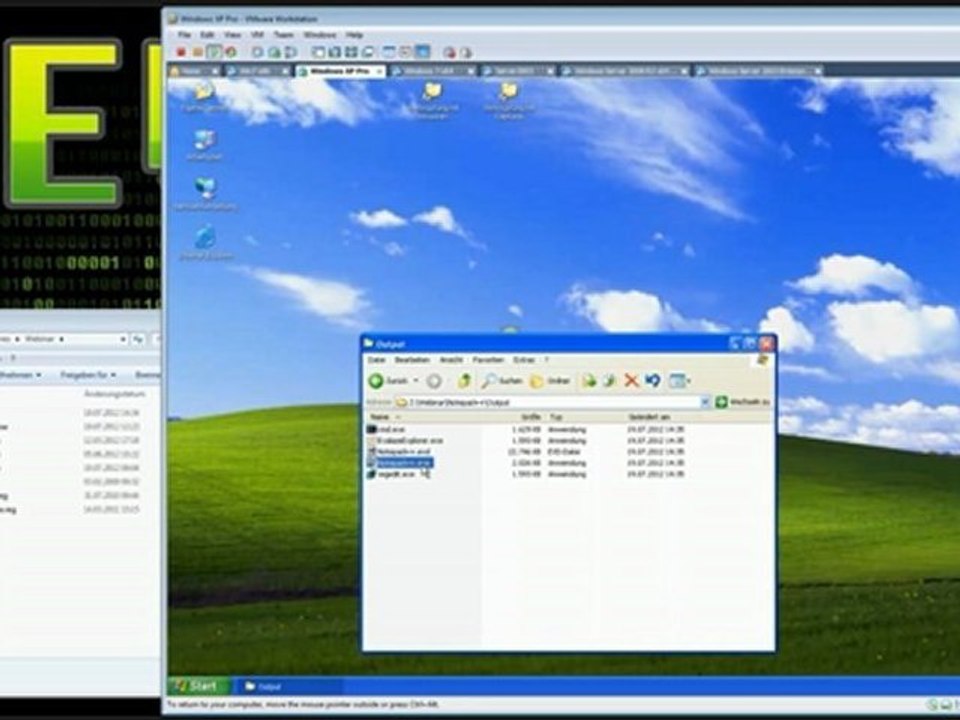Screen dimensions: 960x720
Task: Select the regedit.exe file in Output
Action: pyautogui.click(x=392, y=474)
